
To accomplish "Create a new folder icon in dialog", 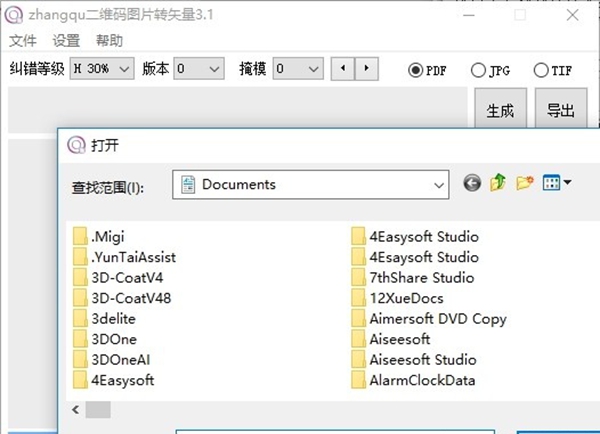I will pyautogui.click(x=524, y=183).
